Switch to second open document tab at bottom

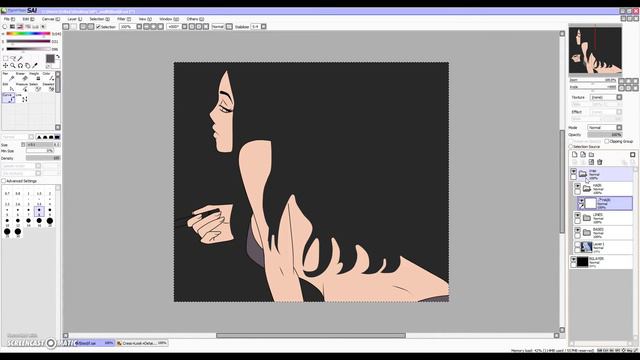[x=142, y=343]
